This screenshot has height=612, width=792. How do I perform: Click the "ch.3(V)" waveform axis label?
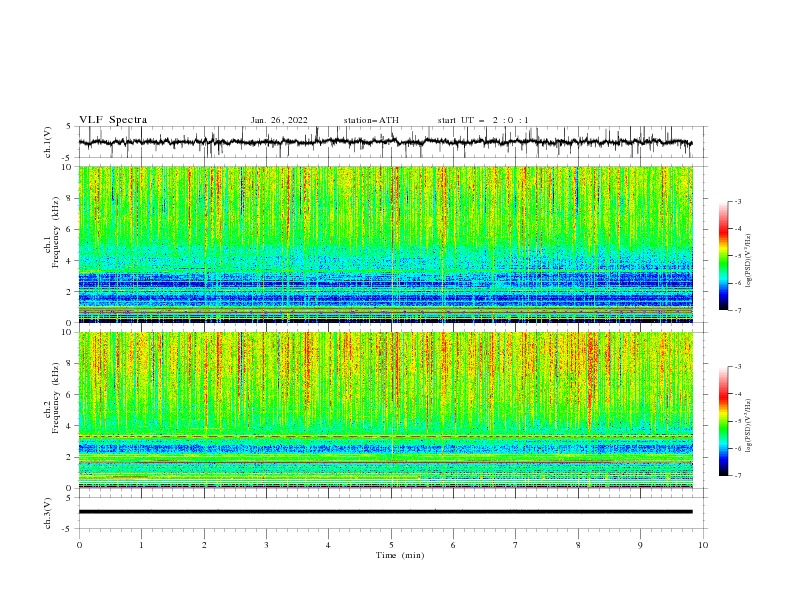[48, 513]
